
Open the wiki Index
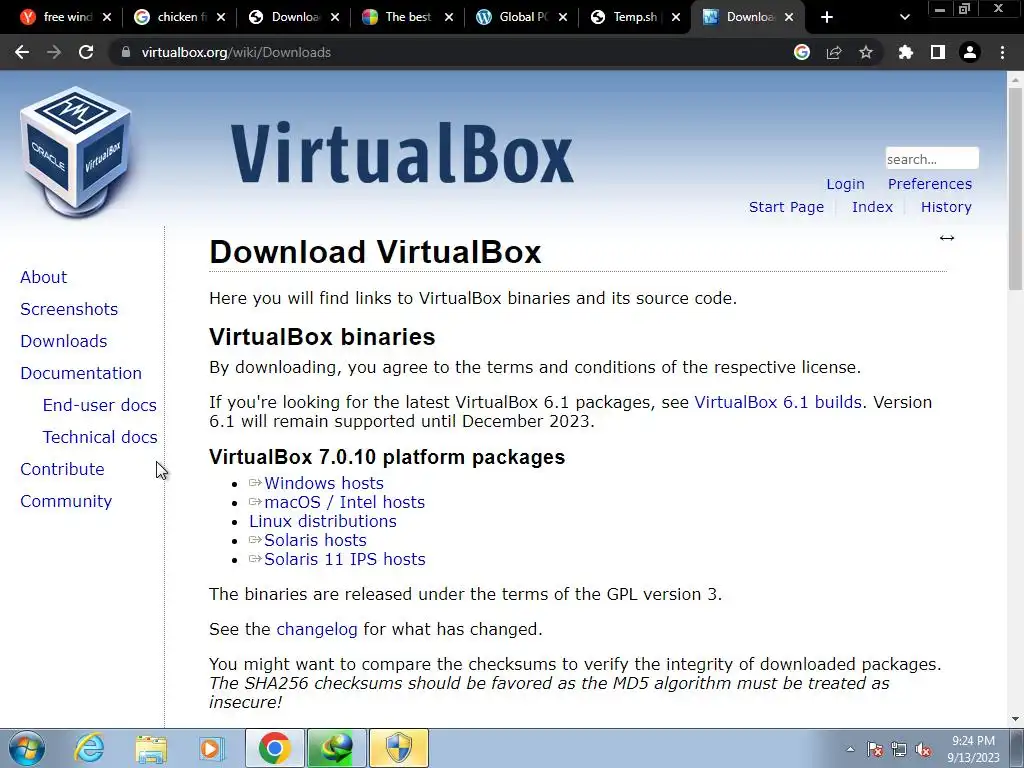click(x=872, y=207)
